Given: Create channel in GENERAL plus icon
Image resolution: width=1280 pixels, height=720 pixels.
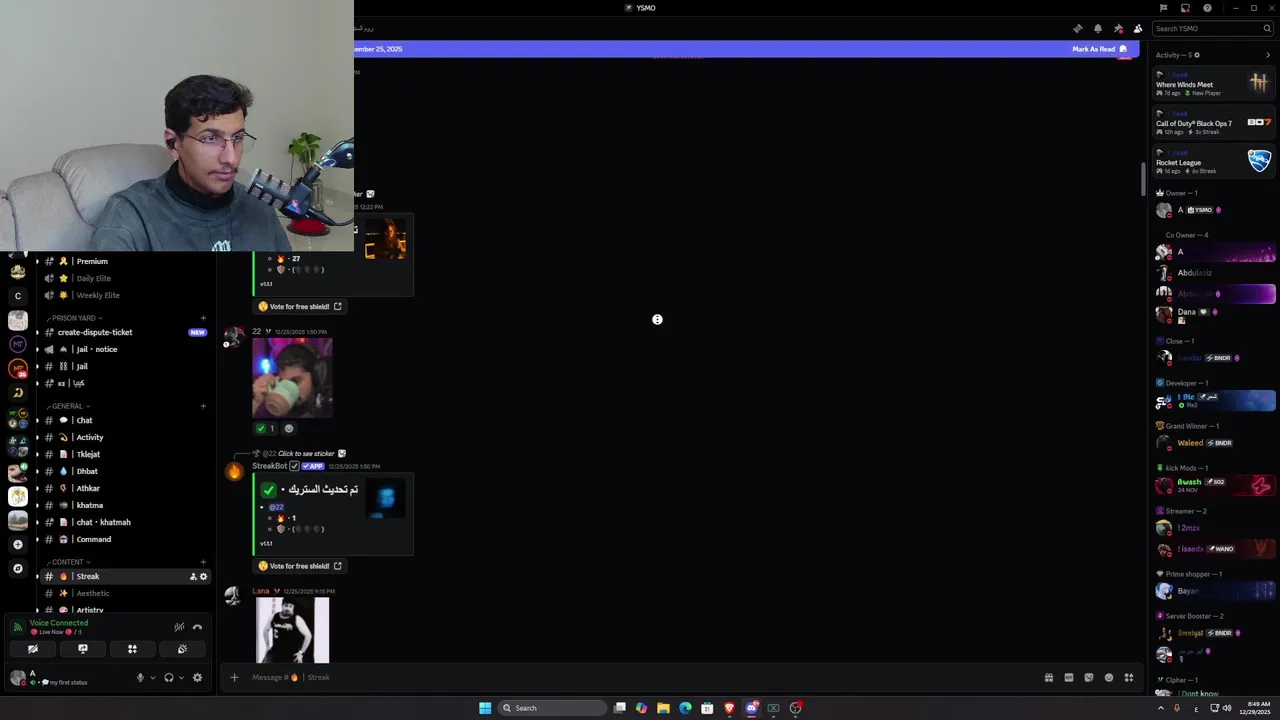Looking at the screenshot, I should (x=203, y=406).
